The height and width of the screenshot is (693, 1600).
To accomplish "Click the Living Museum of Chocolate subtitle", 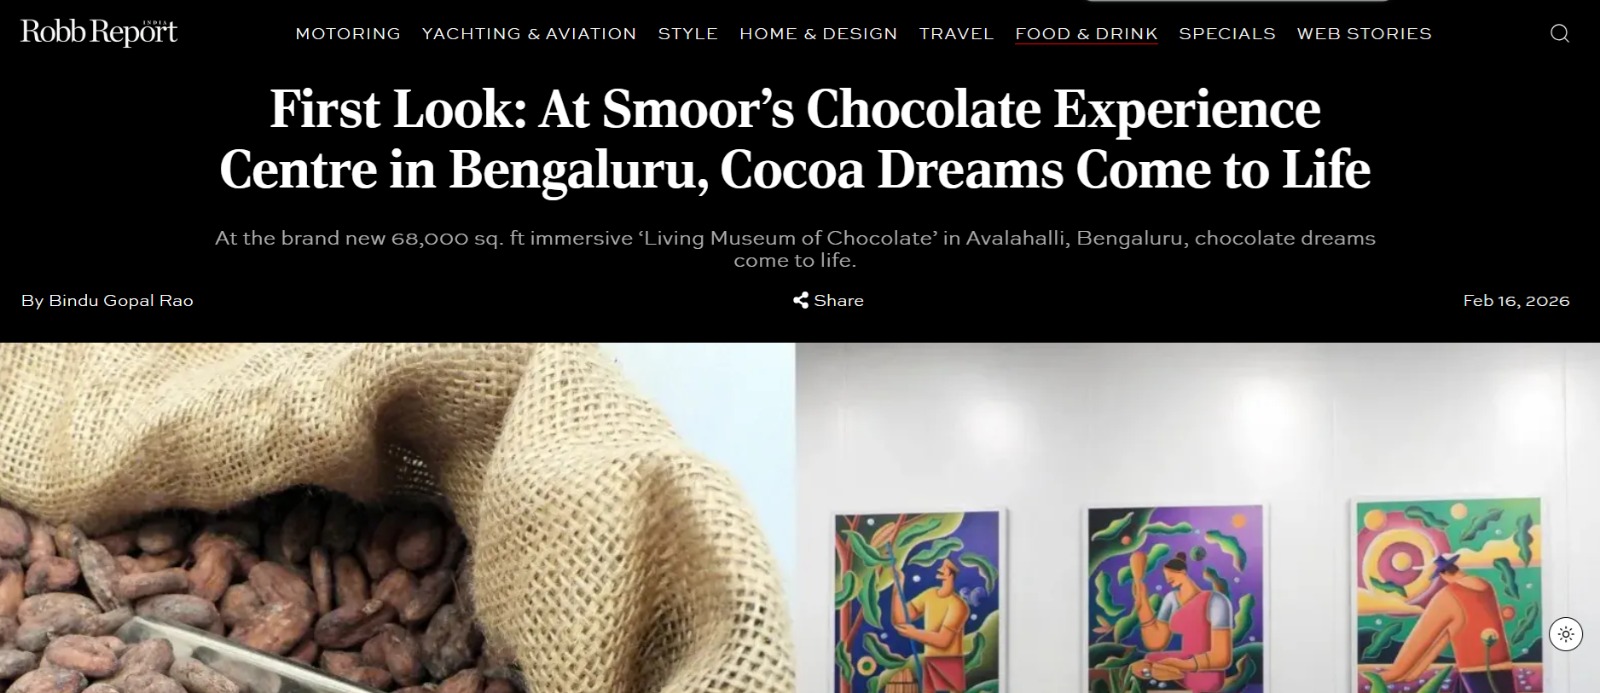I will coord(795,249).
